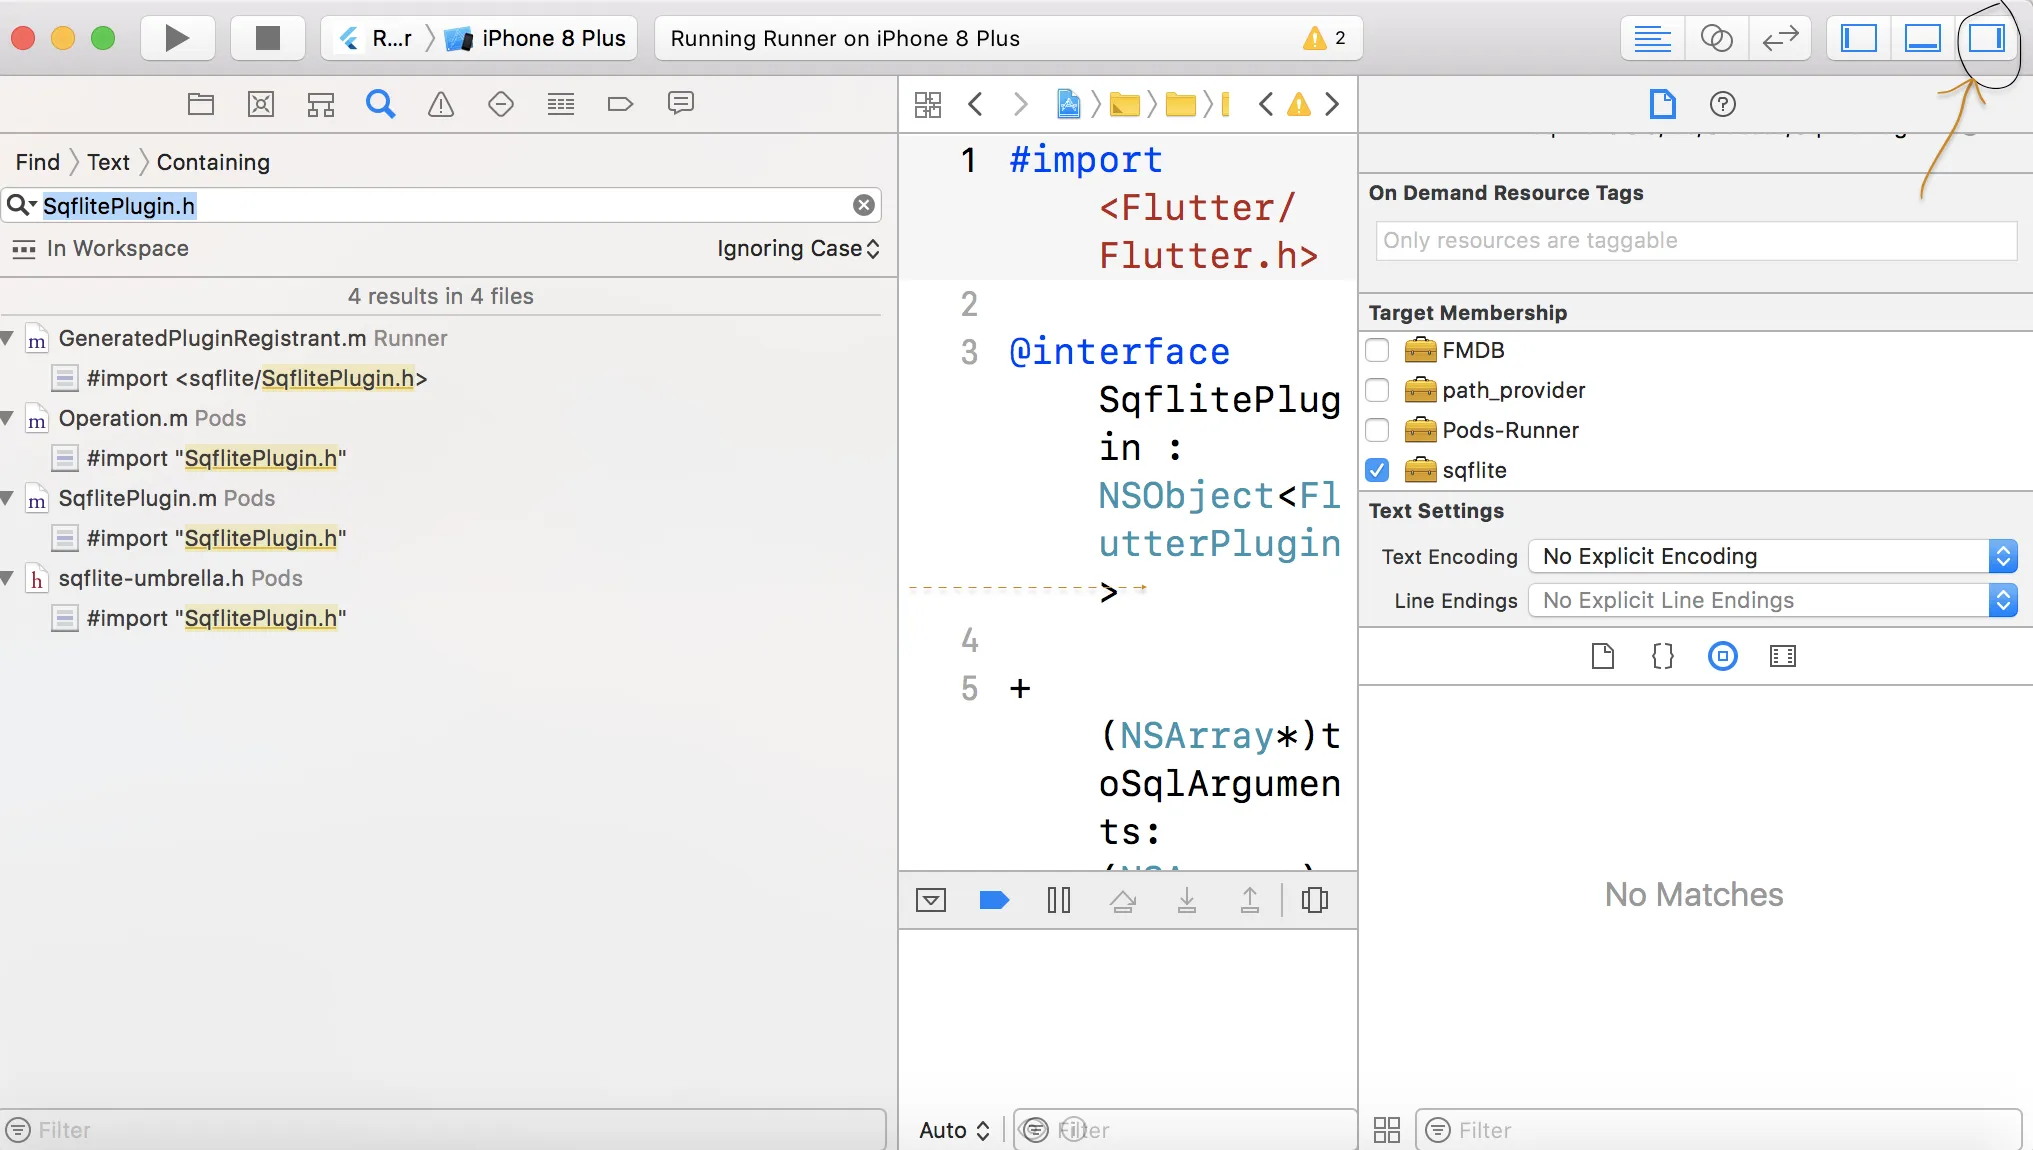The image size is (2033, 1150).
Task: Uncheck the sqflite target membership
Action: [1377, 470]
